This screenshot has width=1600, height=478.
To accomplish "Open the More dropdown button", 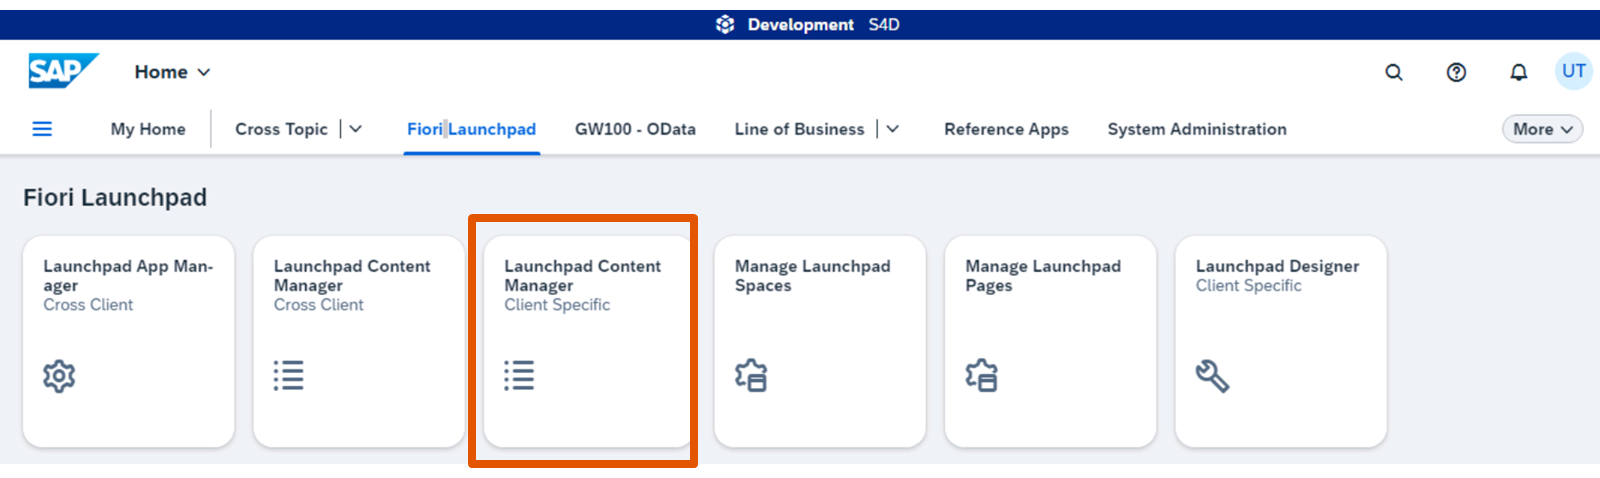I will 1542,129.
